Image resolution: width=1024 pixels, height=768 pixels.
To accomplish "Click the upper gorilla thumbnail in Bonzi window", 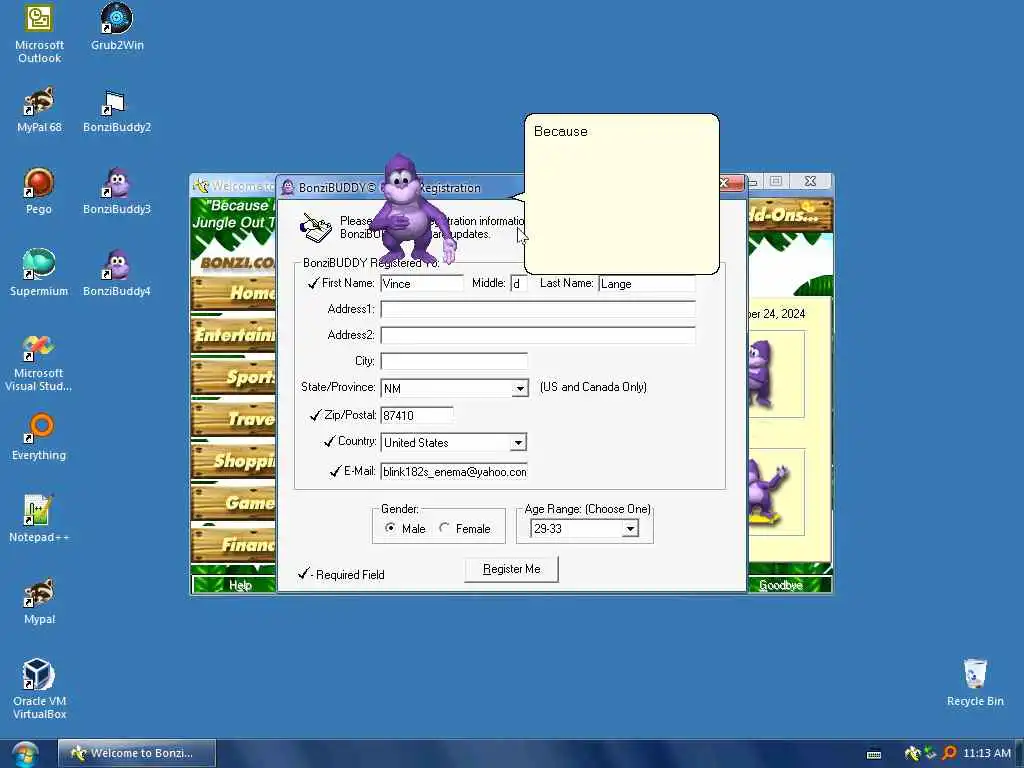I will pos(776,374).
